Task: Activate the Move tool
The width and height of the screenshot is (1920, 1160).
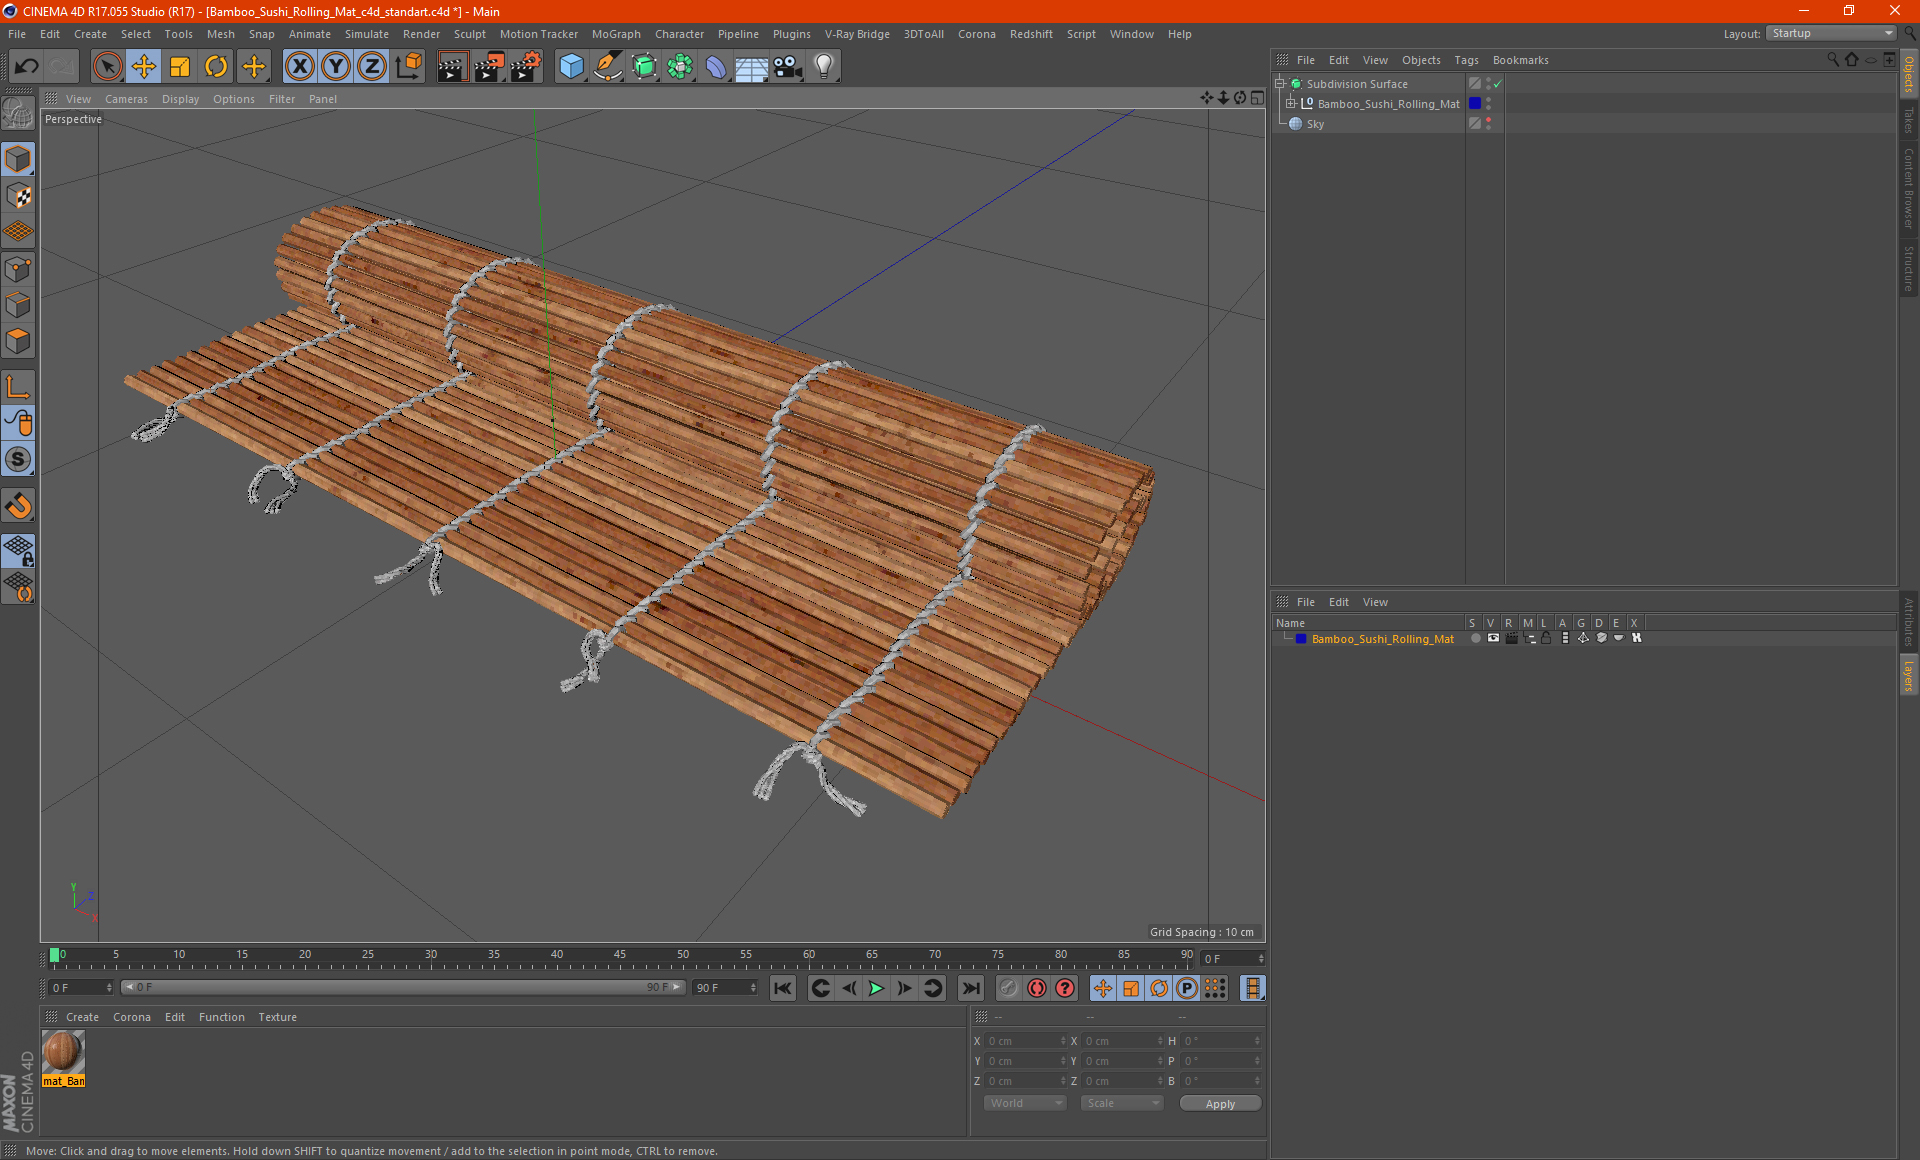Action: click(x=144, y=66)
